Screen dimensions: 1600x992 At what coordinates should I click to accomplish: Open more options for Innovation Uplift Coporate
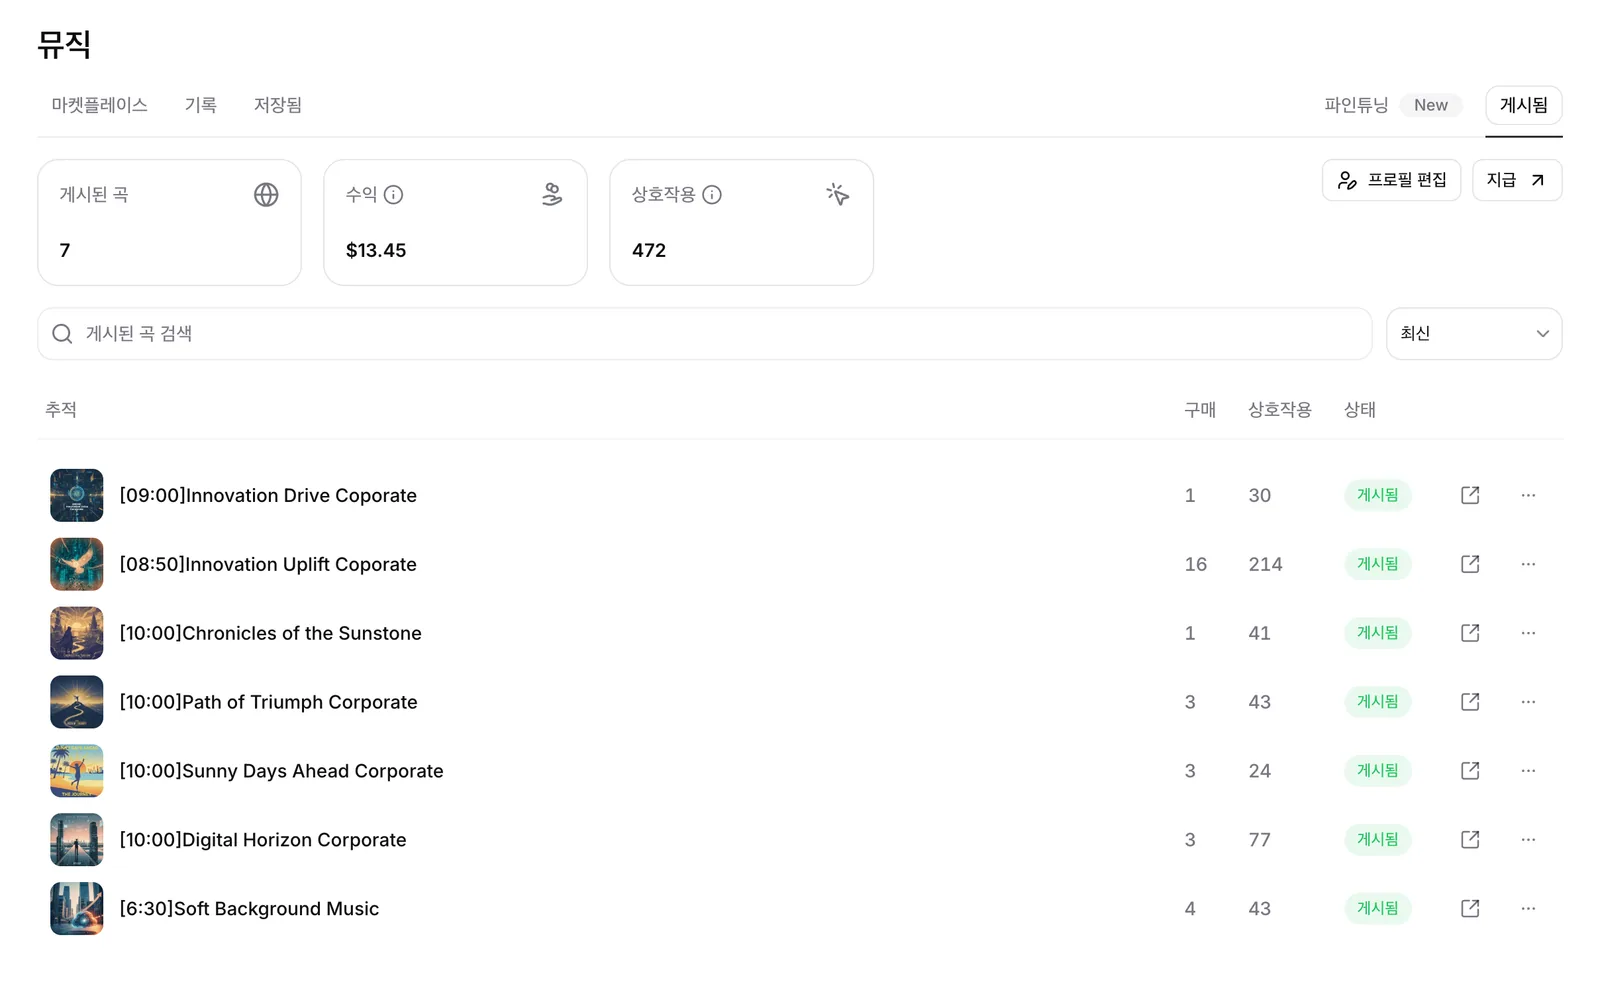[1528, 564]
